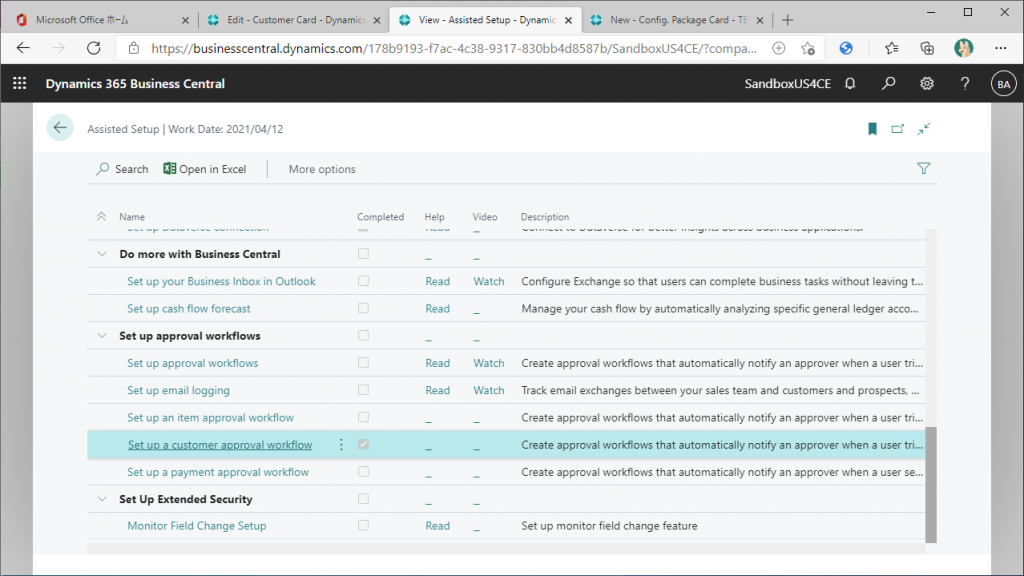The height and width of the screenshot is (576, 1024).
Task: Toggle Completed for Set up approval workflows group
Action: click(x=363, y=335)
